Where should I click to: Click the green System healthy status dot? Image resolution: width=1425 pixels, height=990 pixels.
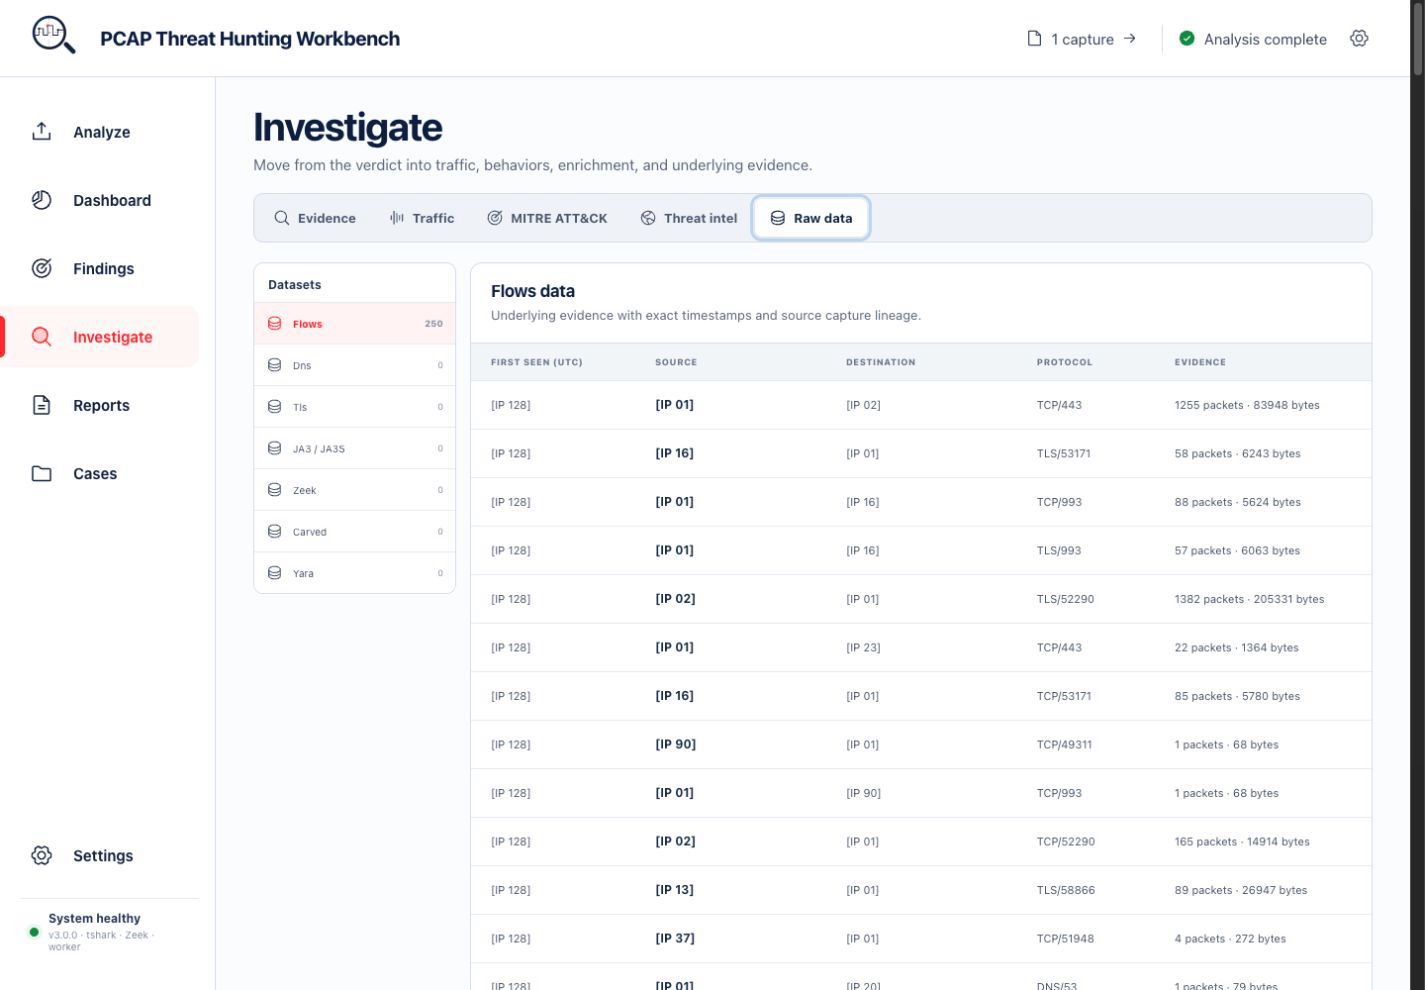click(34, 932)
